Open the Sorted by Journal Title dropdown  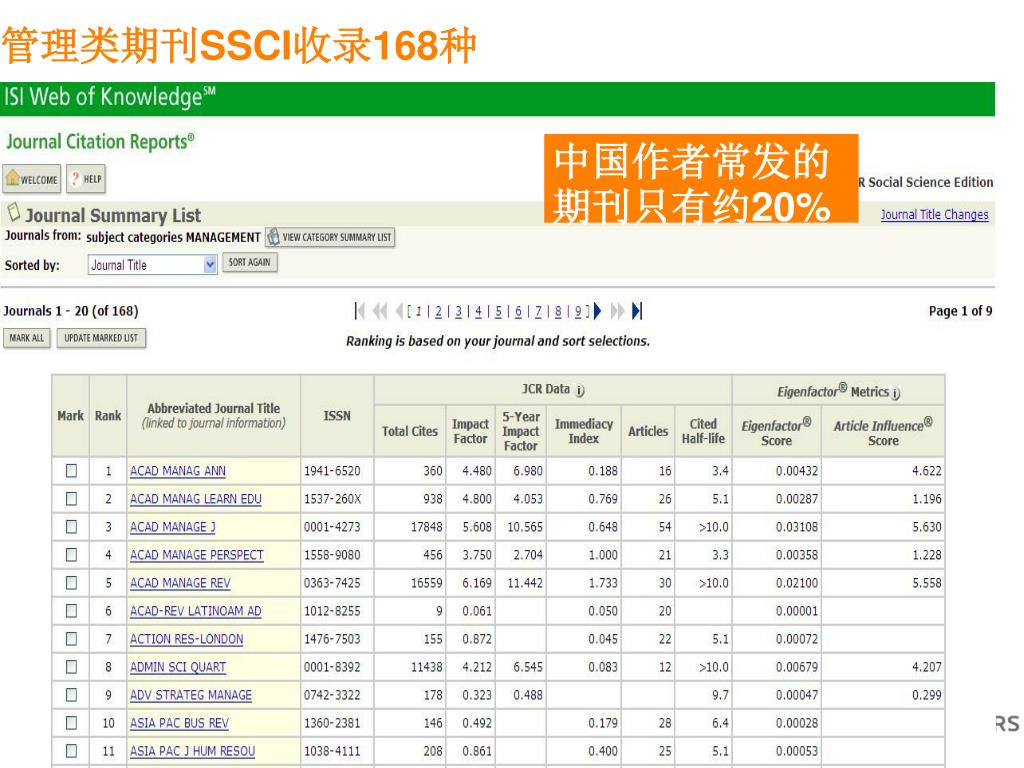(152, 264)
